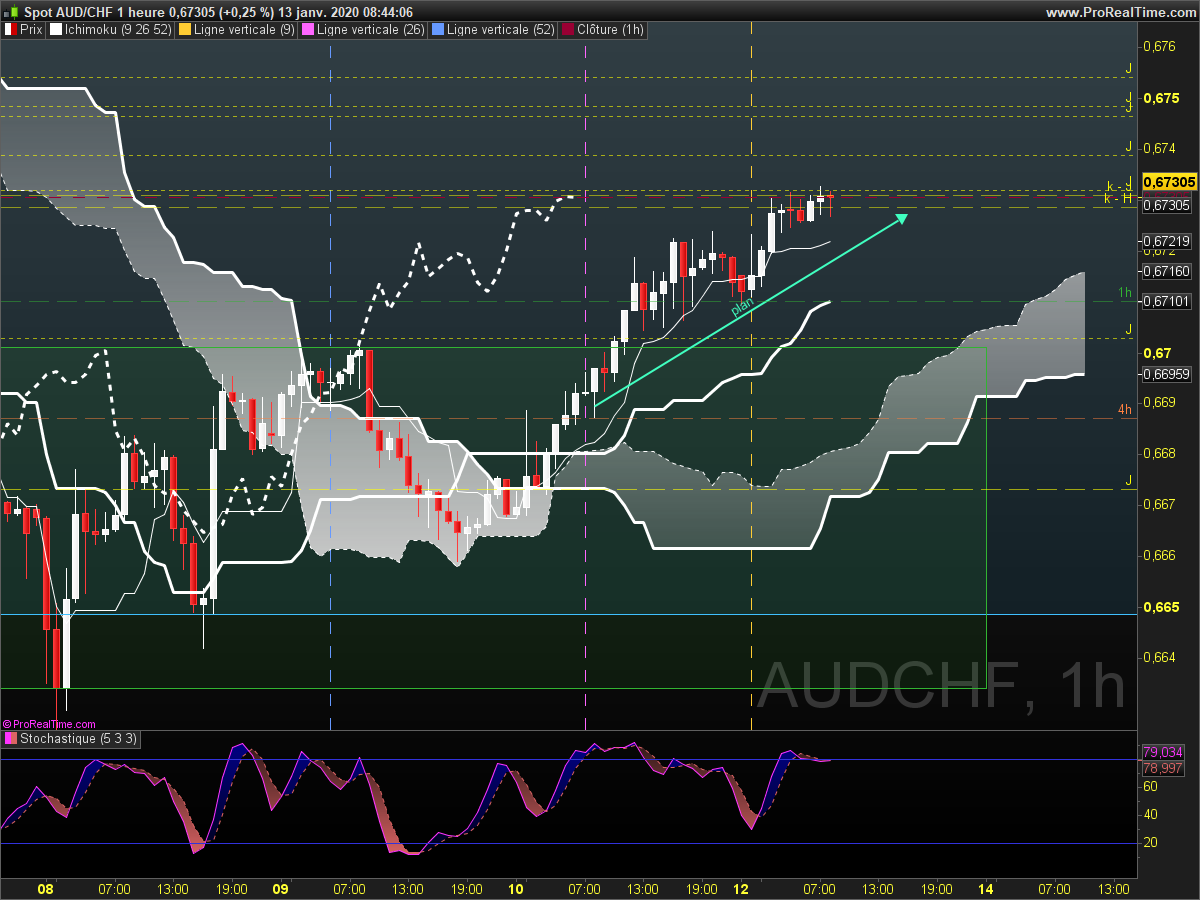Click the Stochastique indicator color swatch

click(10, 739)
